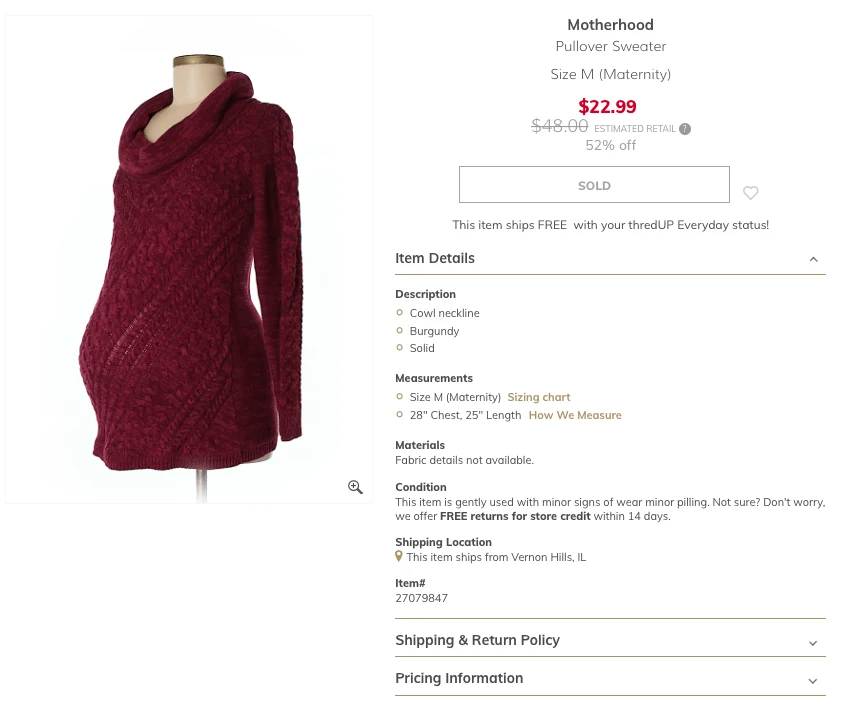Expand the Shipping & Return Policy chevron

point(813,643)
